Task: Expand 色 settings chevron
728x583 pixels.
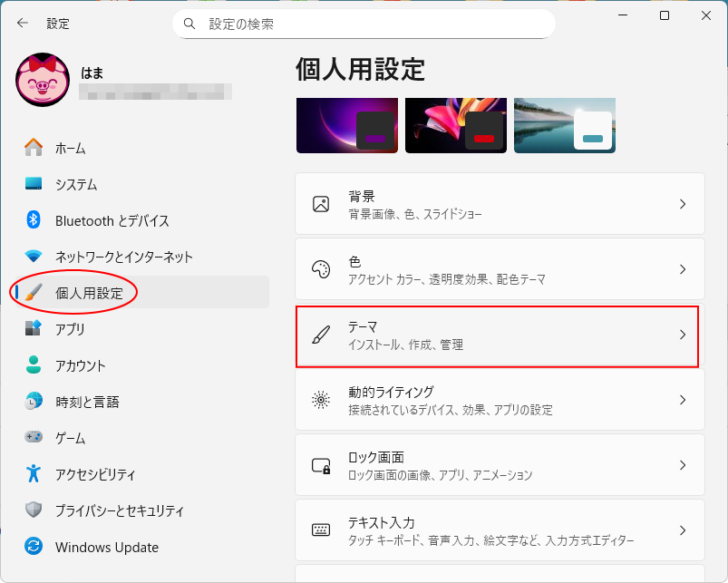Action: click(x=682, y=269)
